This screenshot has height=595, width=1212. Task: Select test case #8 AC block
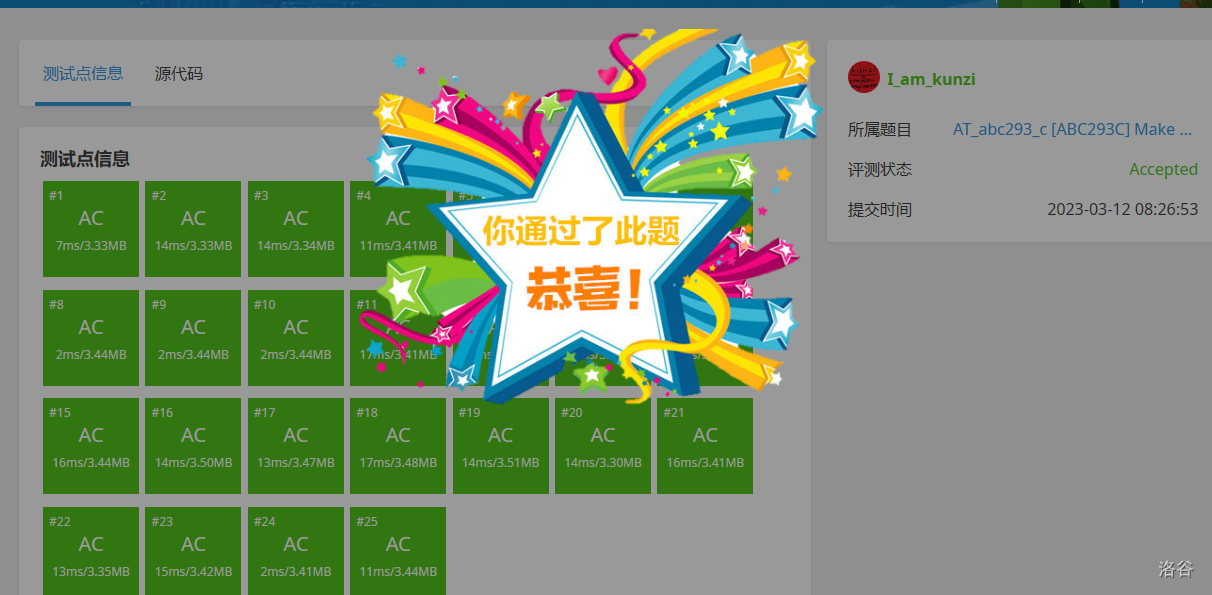pos(91,338)
